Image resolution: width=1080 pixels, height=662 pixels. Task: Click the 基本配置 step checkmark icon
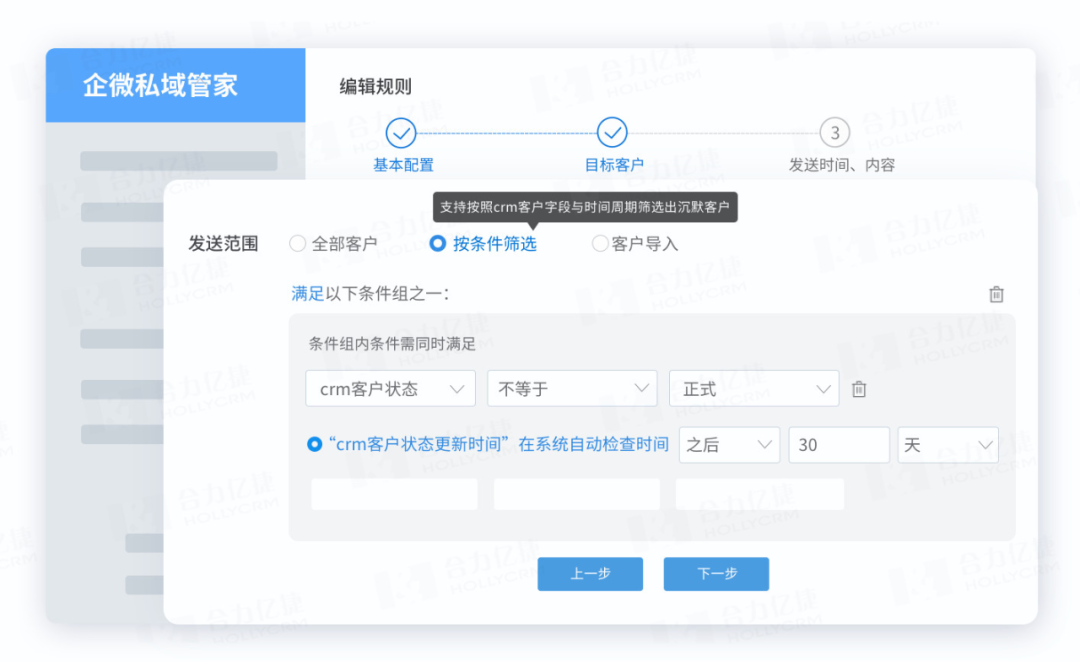click(x=401, y=132)
